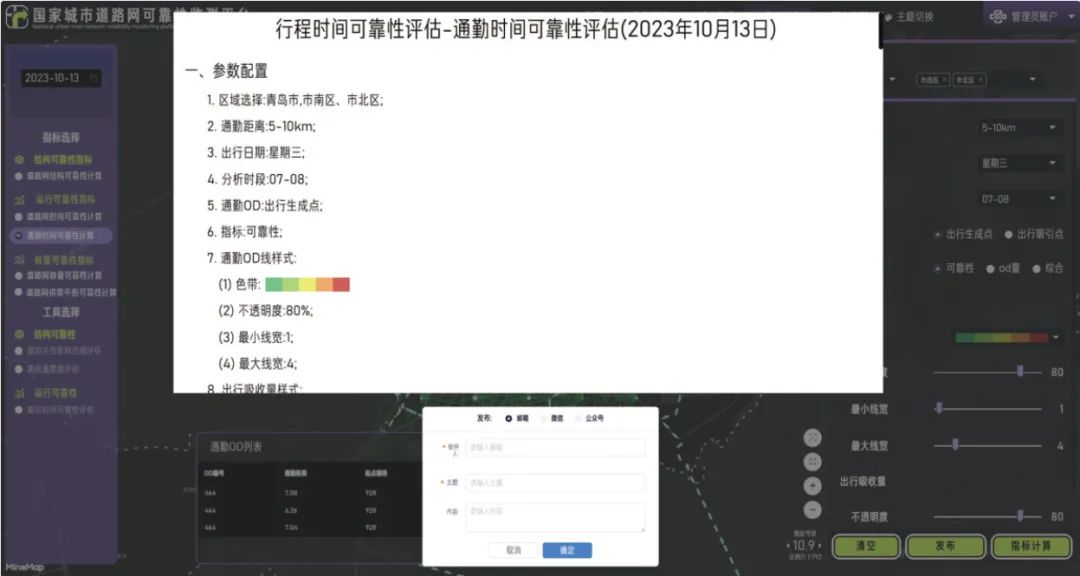Increase map zoom level arrow right of 10.9
This screenshot has height=576, width=1080.
pos(820,546)
